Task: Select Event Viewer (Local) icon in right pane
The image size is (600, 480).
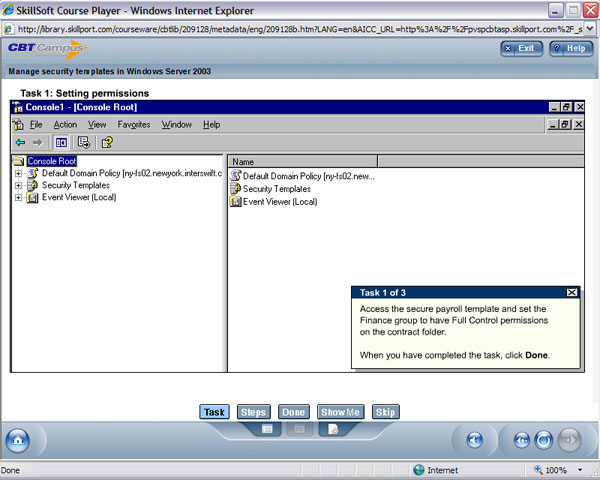Action: 236,201
